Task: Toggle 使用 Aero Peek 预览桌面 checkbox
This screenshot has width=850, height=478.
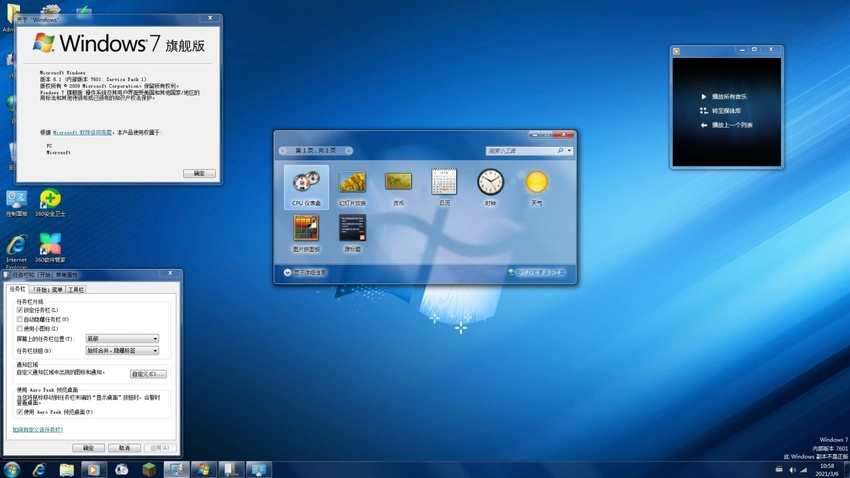Action: coord(20,412)
